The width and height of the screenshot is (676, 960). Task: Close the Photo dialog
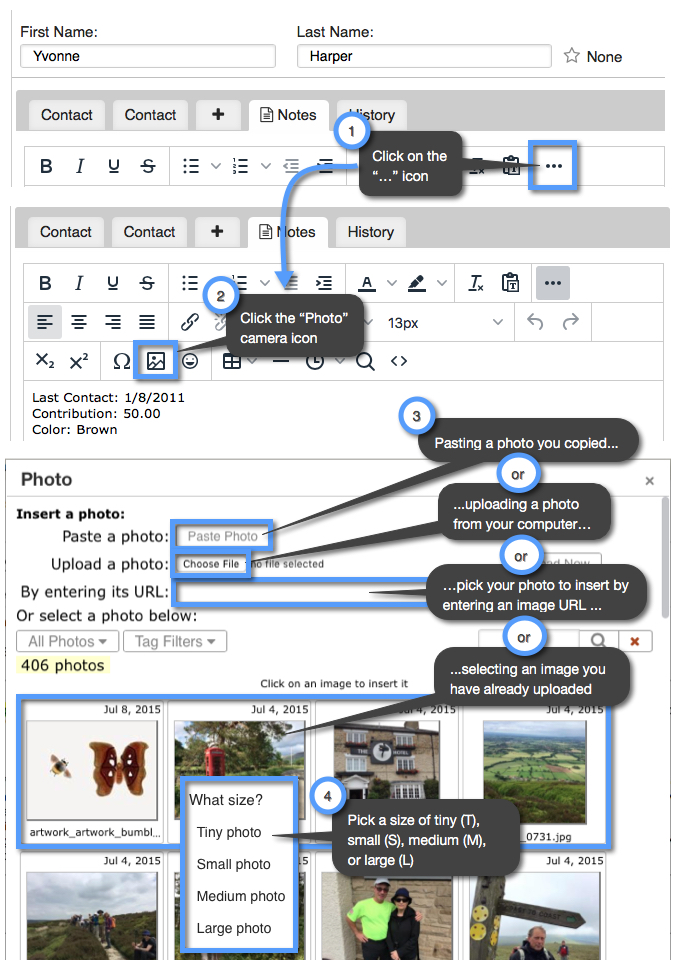[650, 481]
